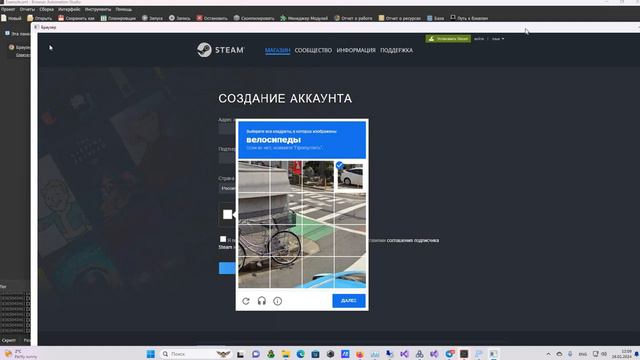Screen dimensions: 640x360
Task: Uncheck the selected white car captcha tile
Action: point(350,176)
